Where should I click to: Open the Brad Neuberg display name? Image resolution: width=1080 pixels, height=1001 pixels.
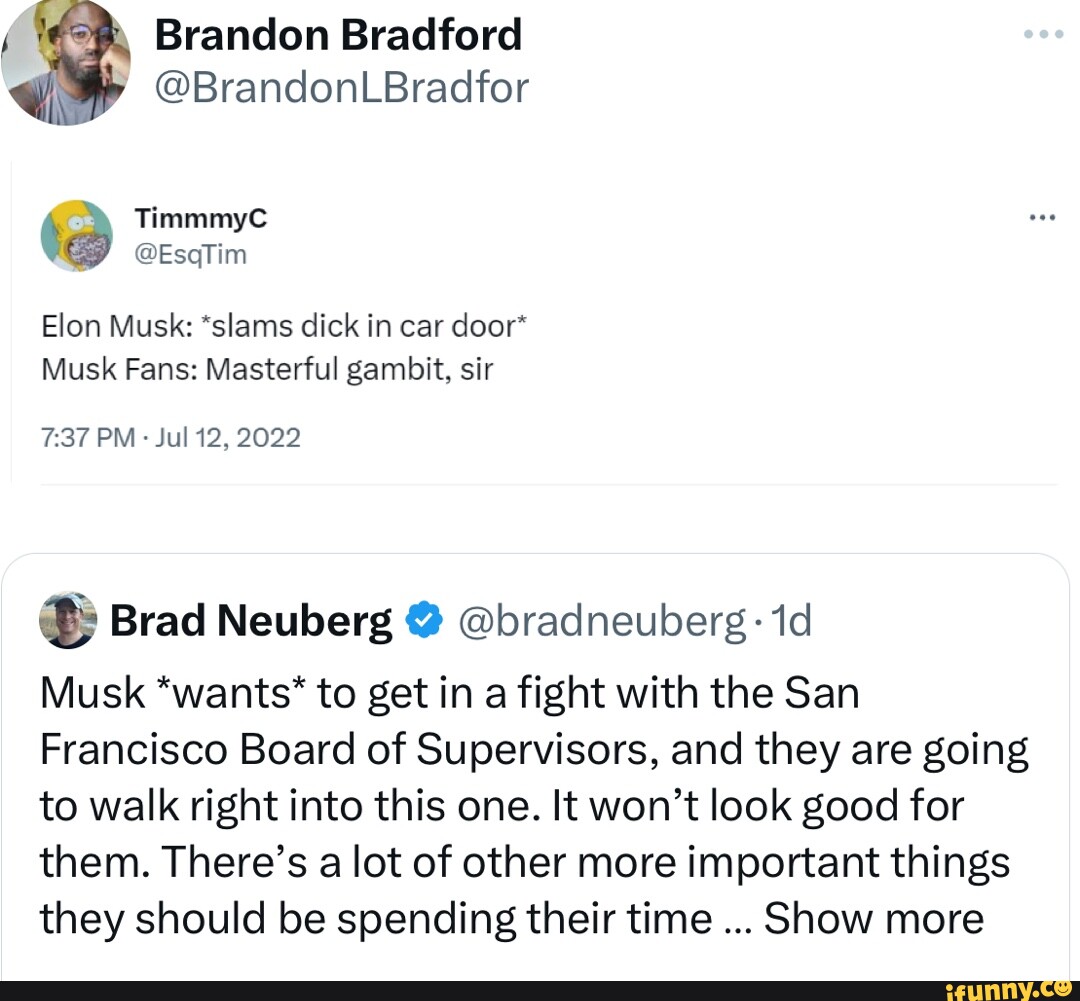tap(251, 621)
